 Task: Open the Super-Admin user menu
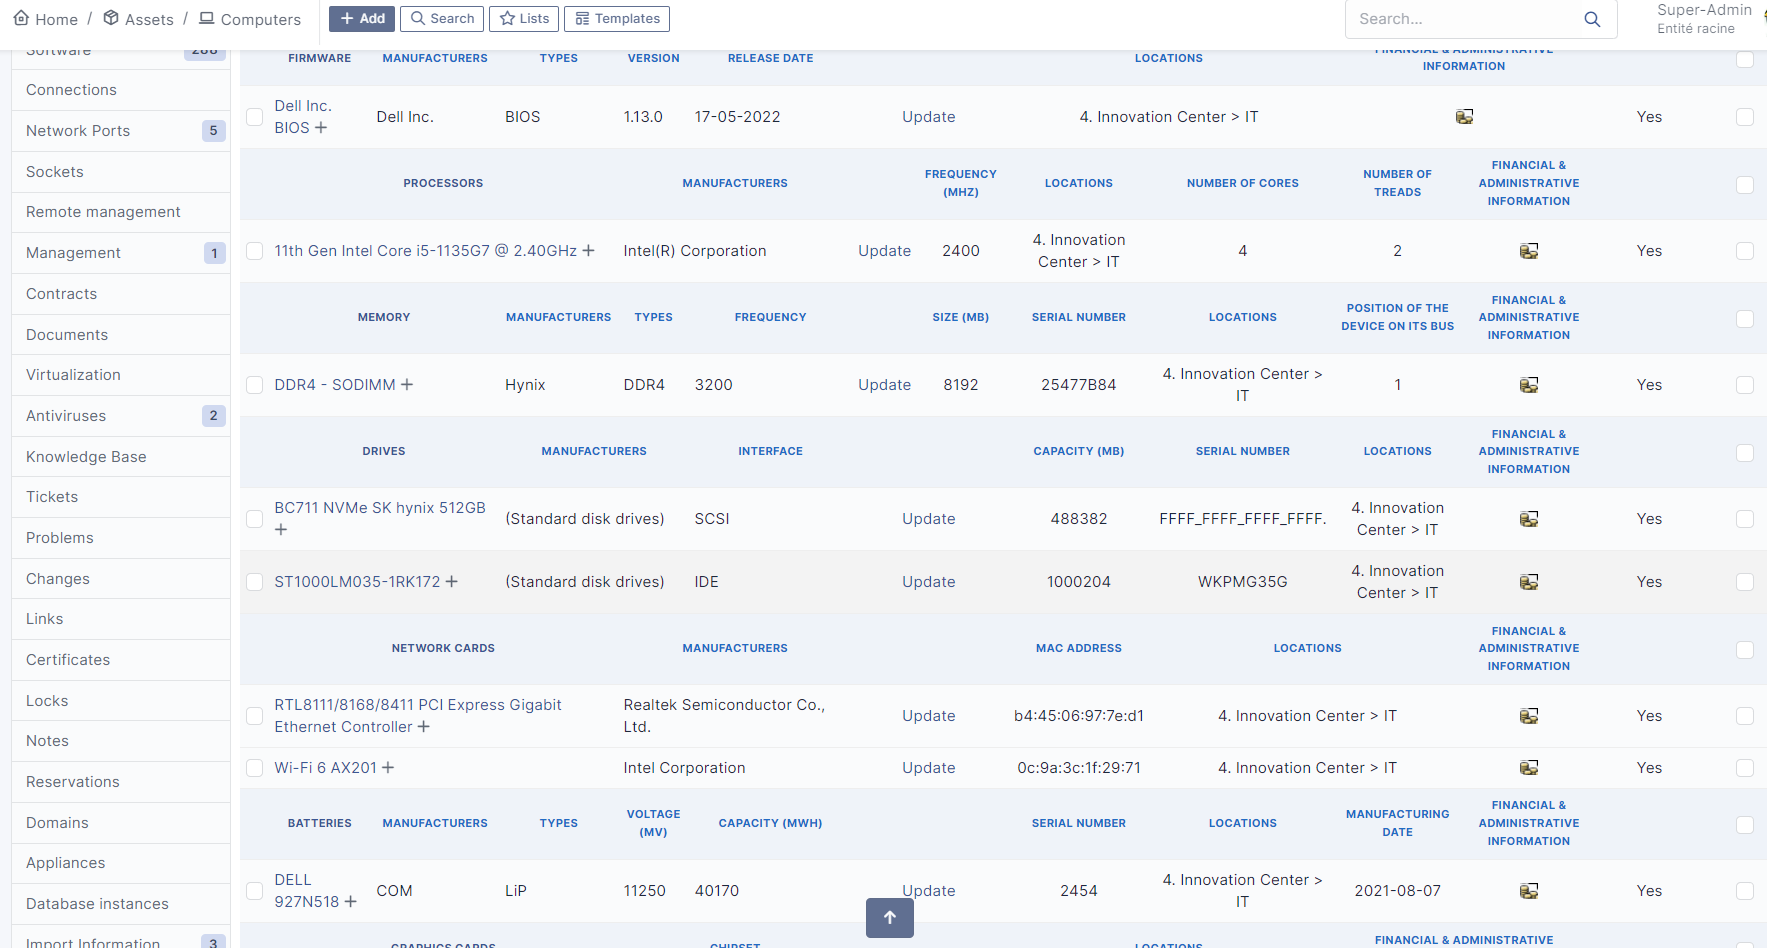1704,19
